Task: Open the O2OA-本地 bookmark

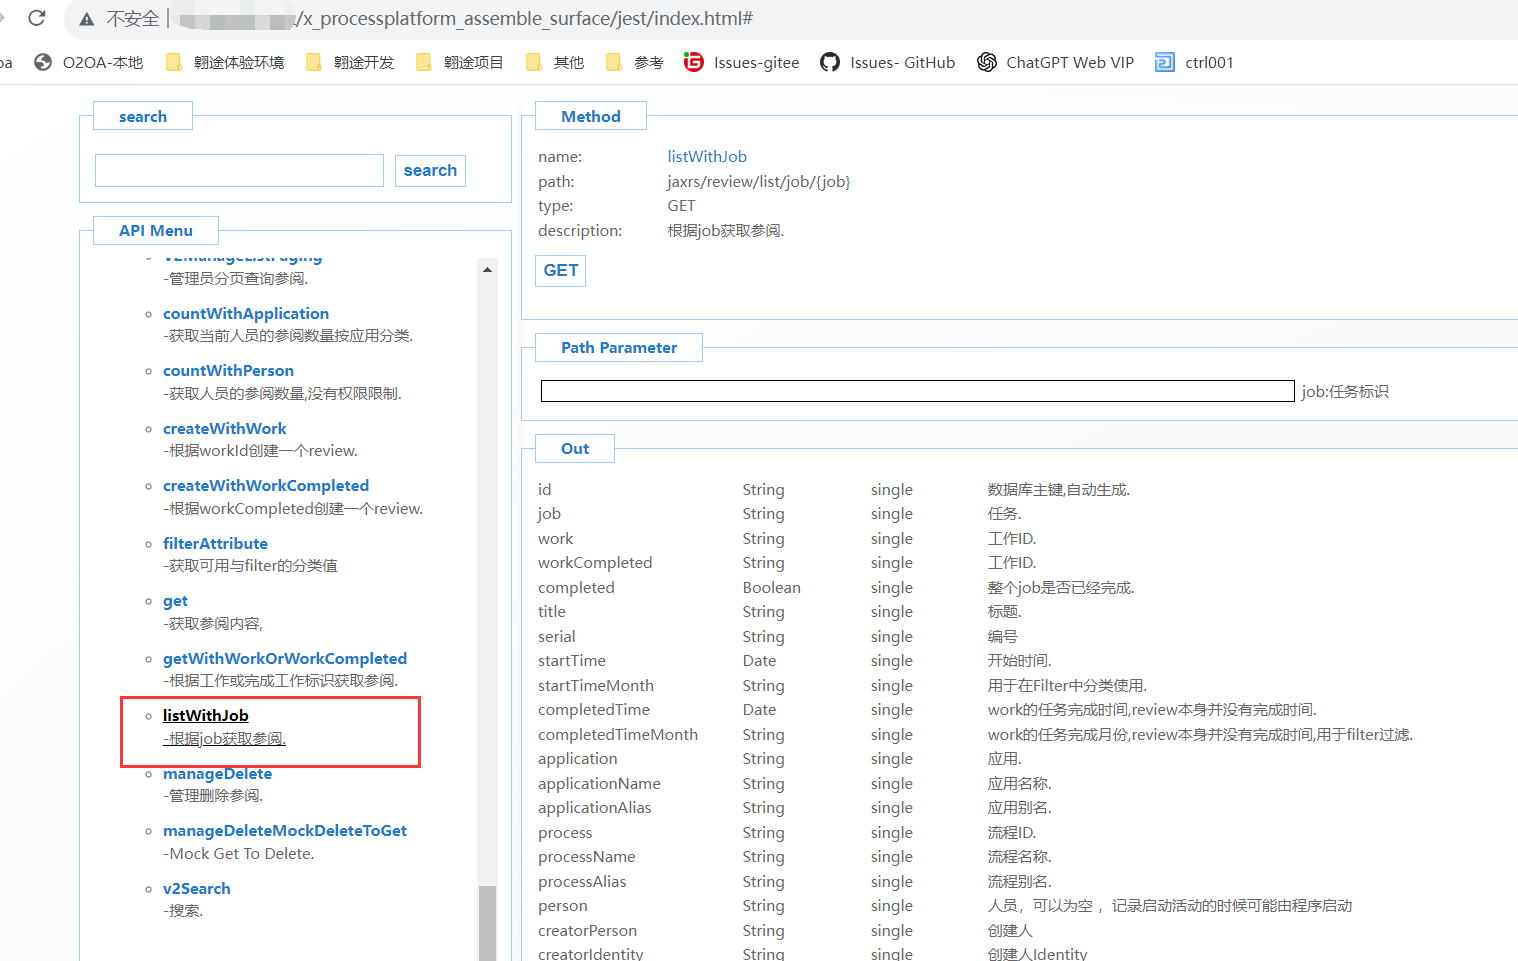Action: 89,62
